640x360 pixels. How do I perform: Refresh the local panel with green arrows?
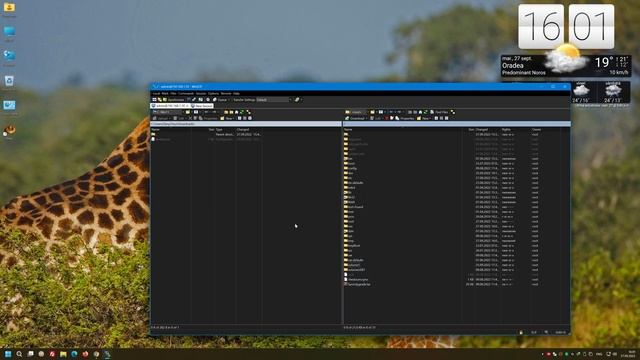[x=242, y=112]
